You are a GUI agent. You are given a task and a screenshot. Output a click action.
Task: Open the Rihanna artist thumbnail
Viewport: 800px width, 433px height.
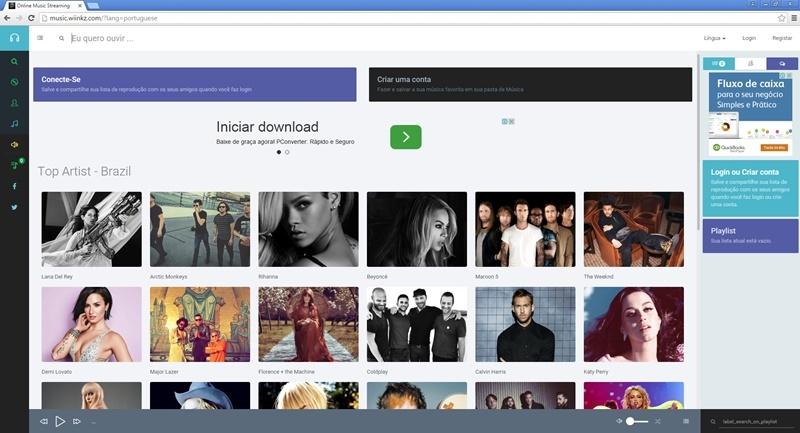tap(308, 229)
